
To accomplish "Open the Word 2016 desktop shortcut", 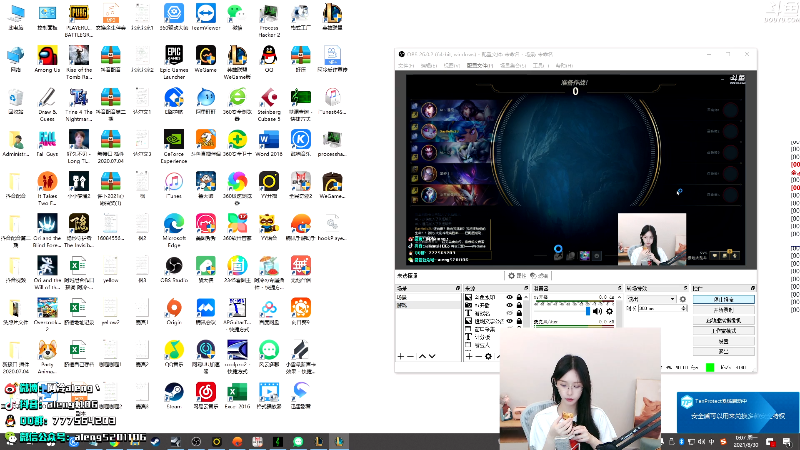I will pos(269,143).
